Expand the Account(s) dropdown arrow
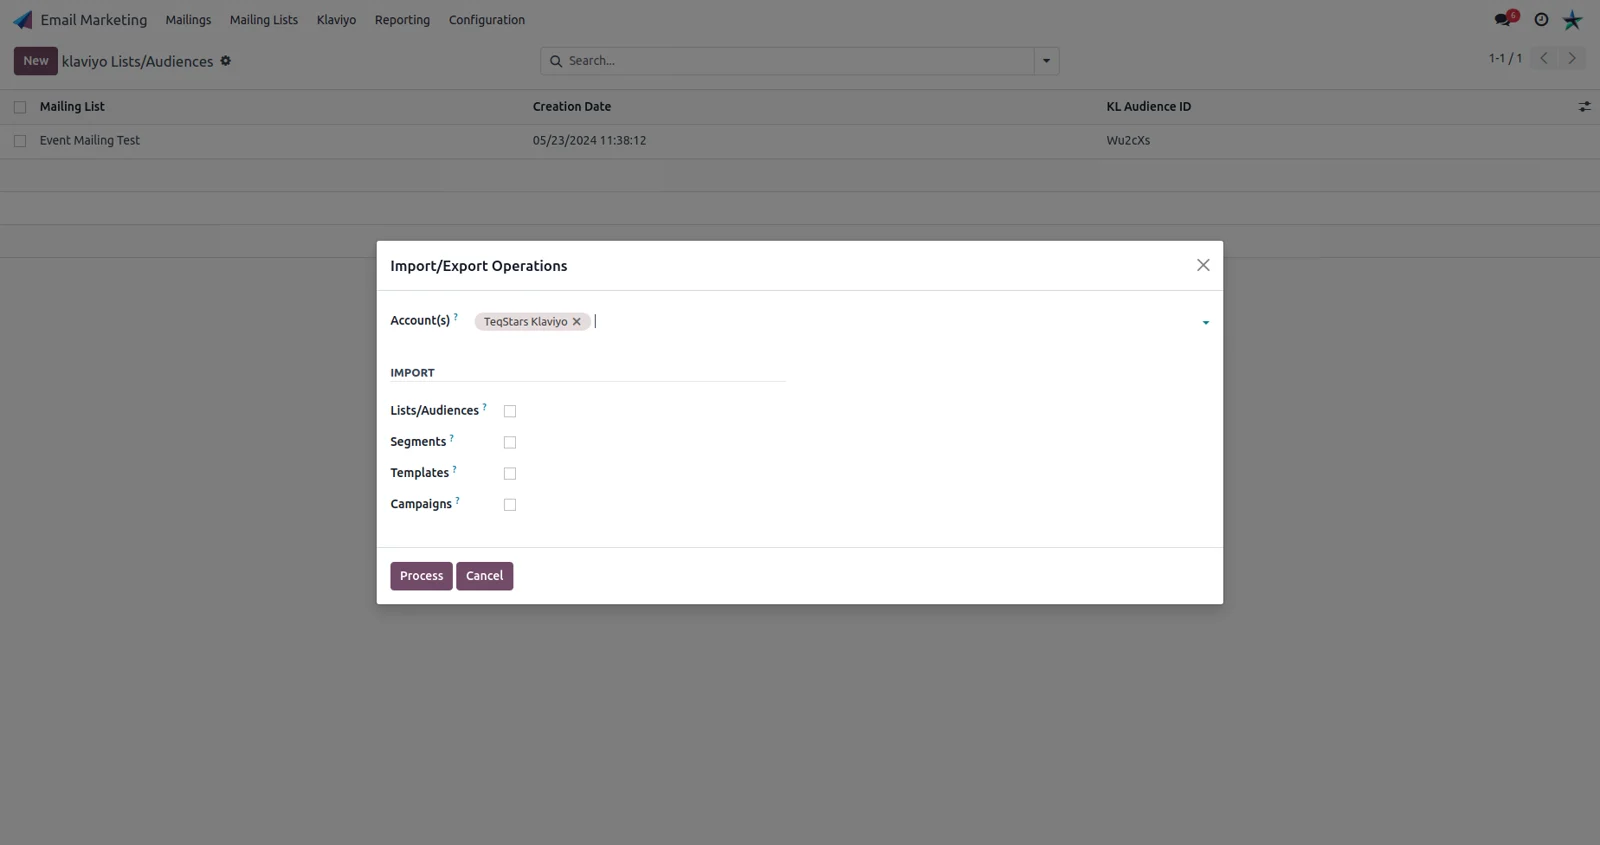 tap(1206, 323)
